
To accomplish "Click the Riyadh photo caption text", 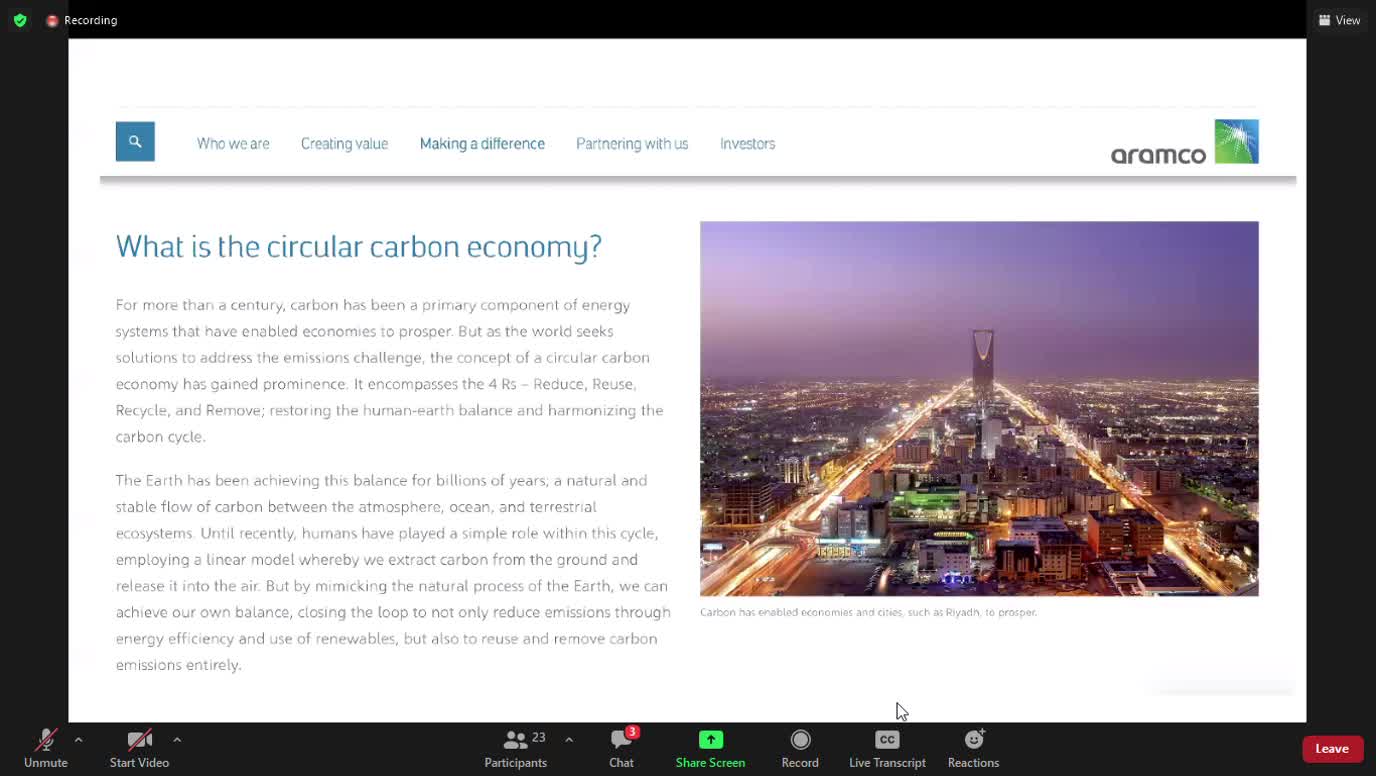I will click(868, 612).
